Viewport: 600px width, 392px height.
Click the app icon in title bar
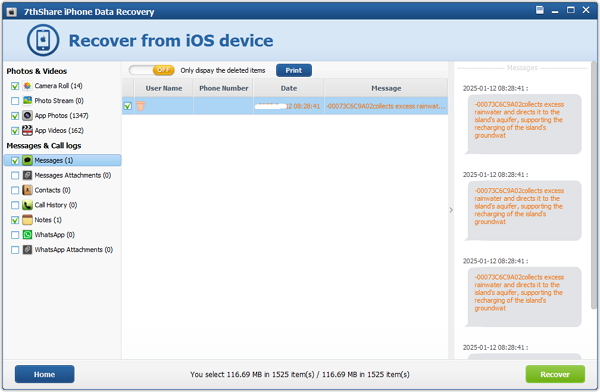tap(11, 12)
